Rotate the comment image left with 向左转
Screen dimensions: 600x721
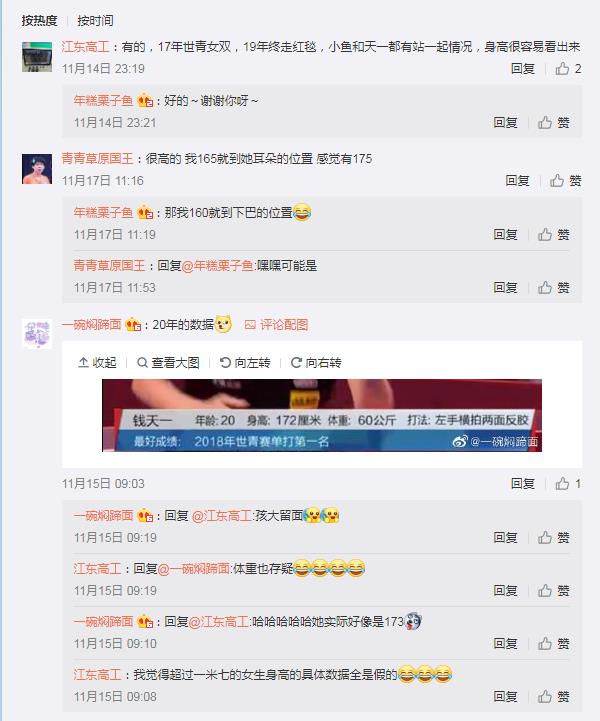[x=245, y=363]
